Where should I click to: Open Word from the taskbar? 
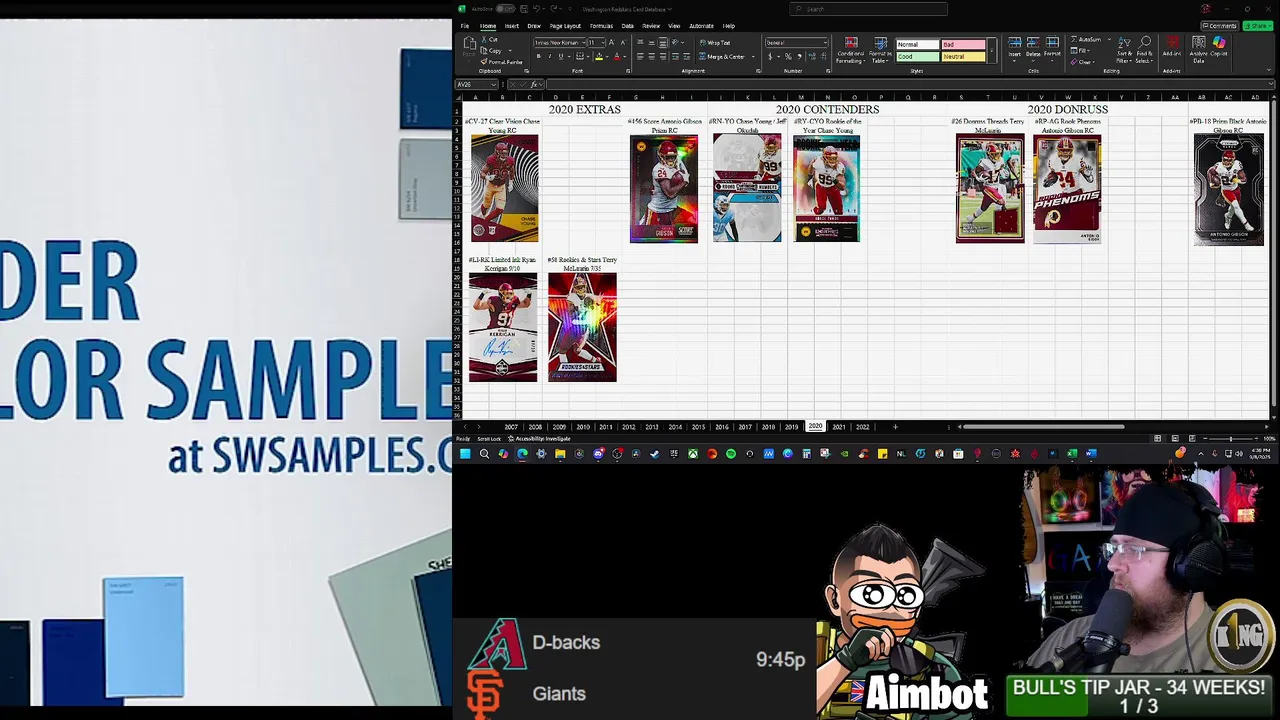[1091, 454]
